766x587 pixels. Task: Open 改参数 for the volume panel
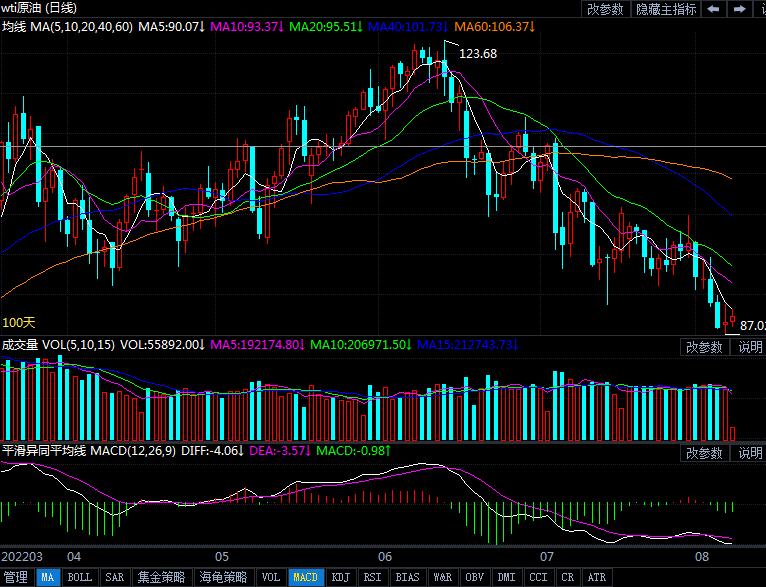pos(704,347)
